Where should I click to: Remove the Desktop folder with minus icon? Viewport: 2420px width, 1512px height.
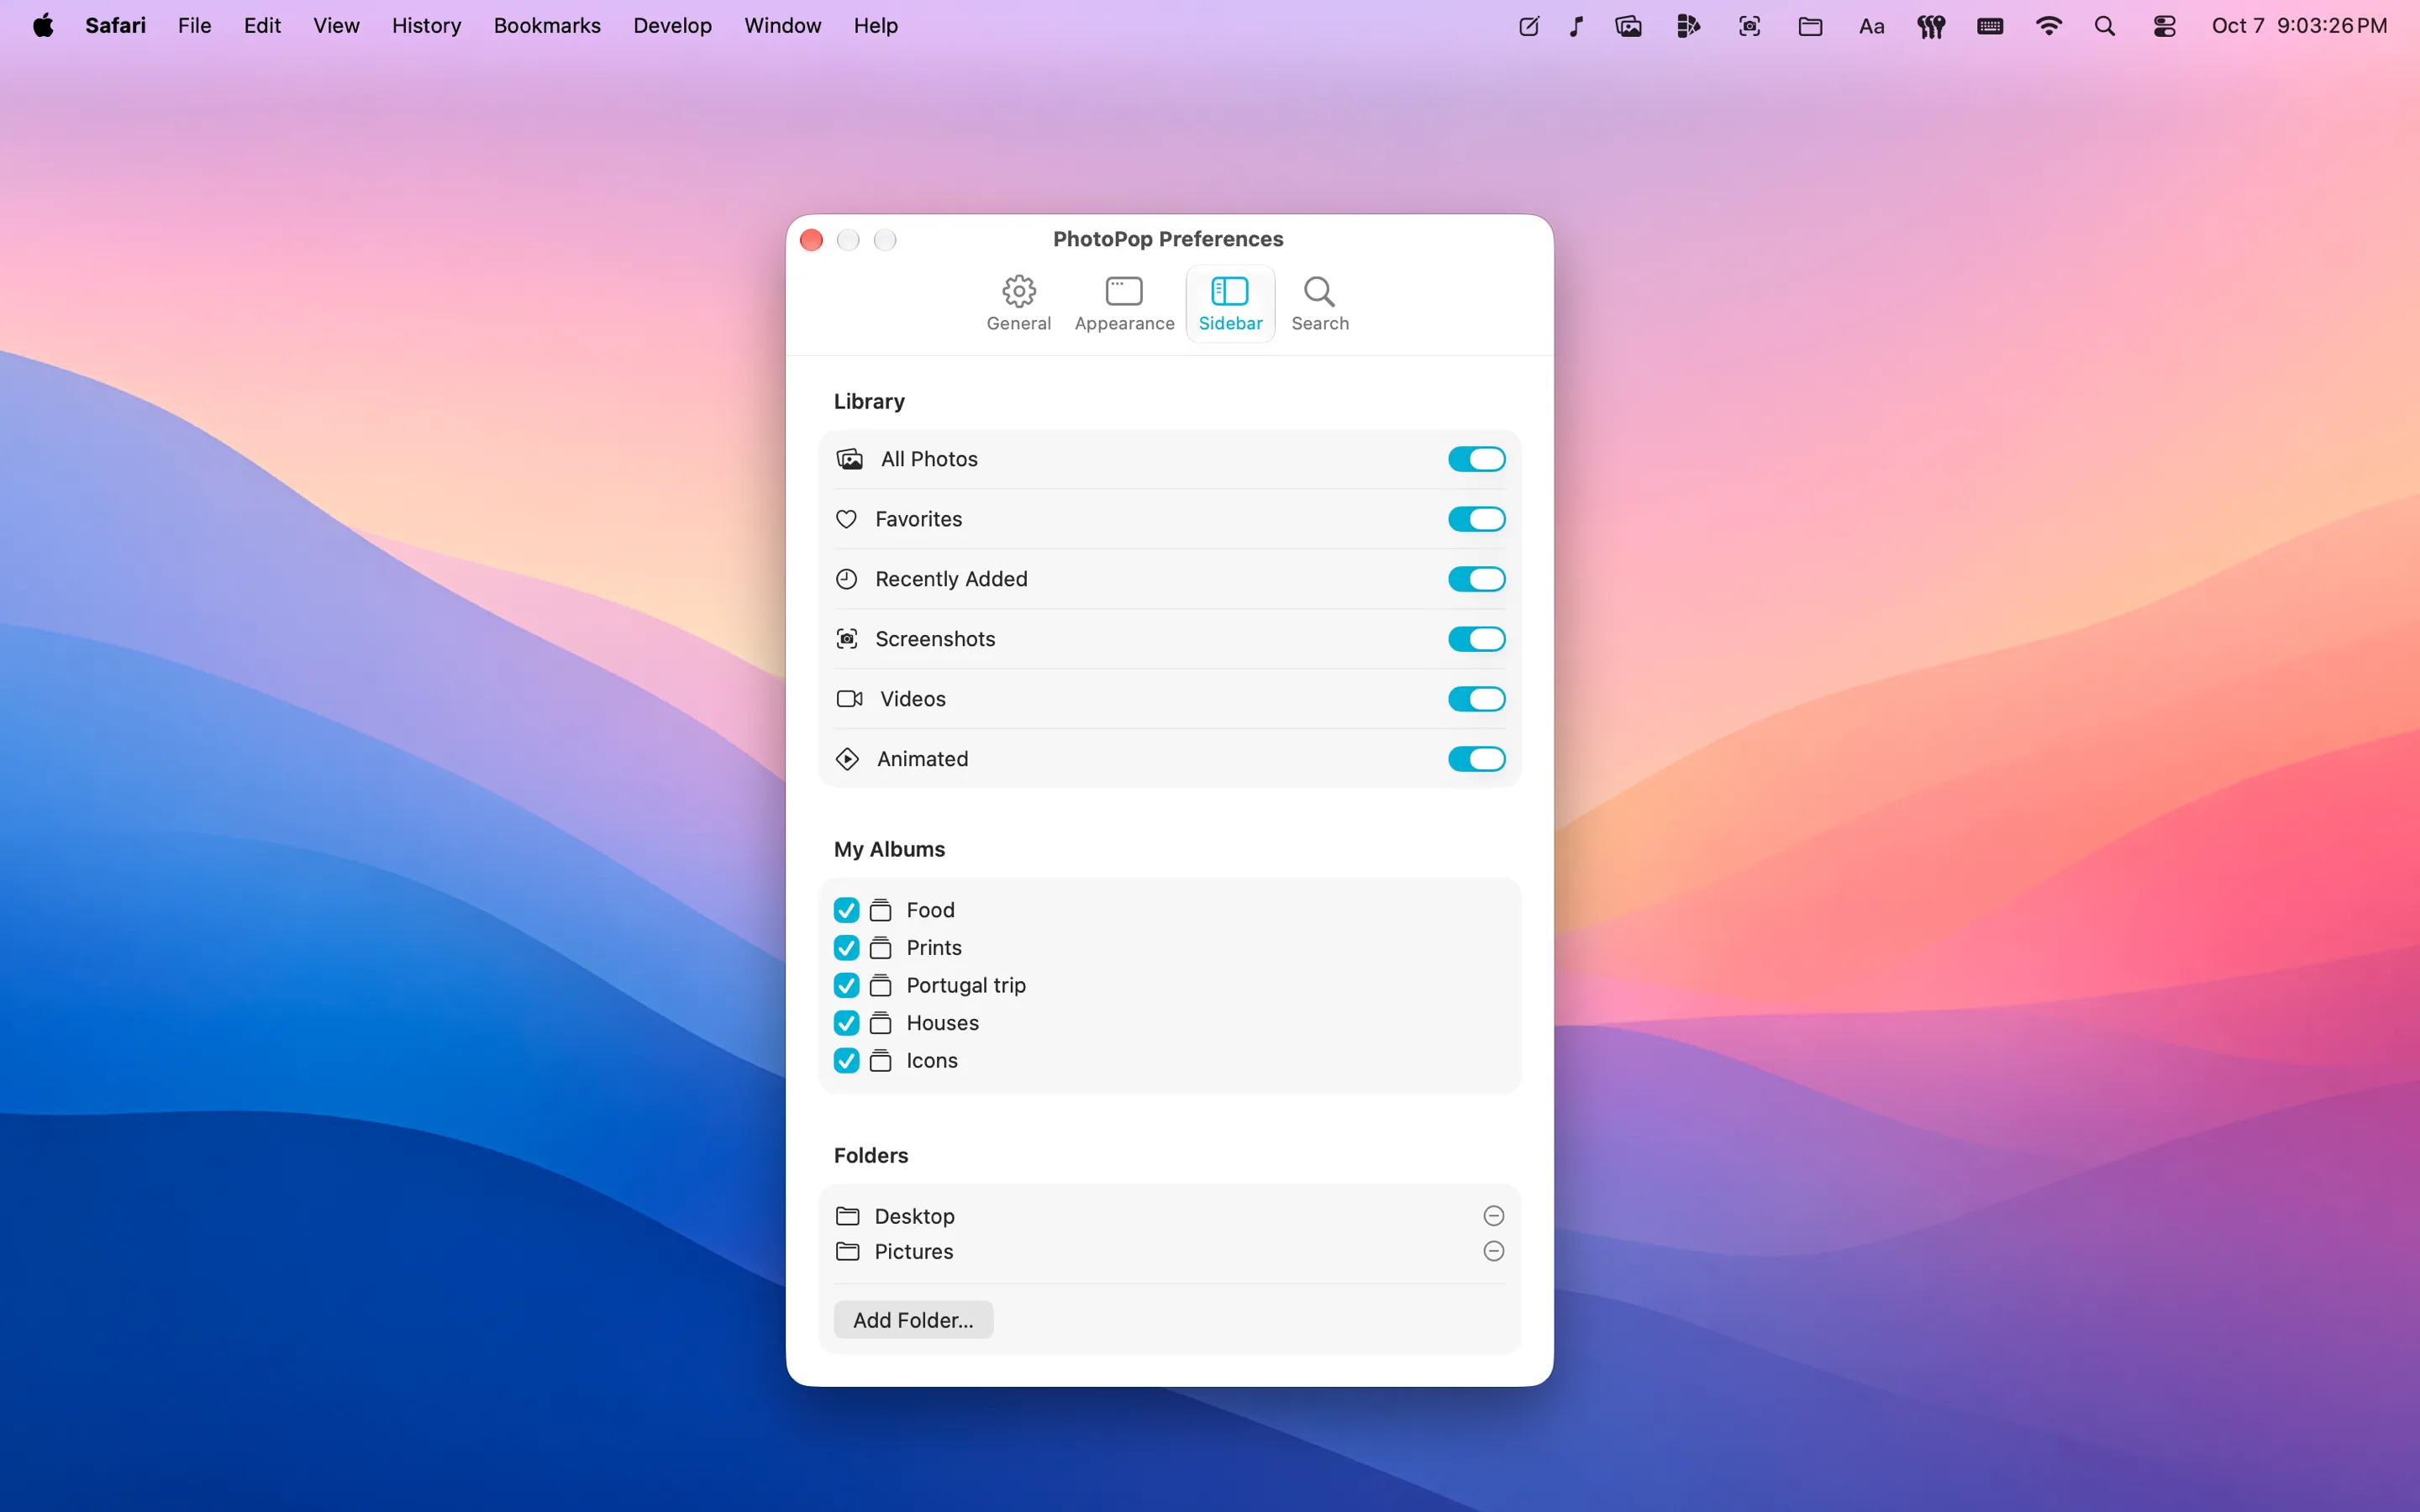(1493, 1216)
